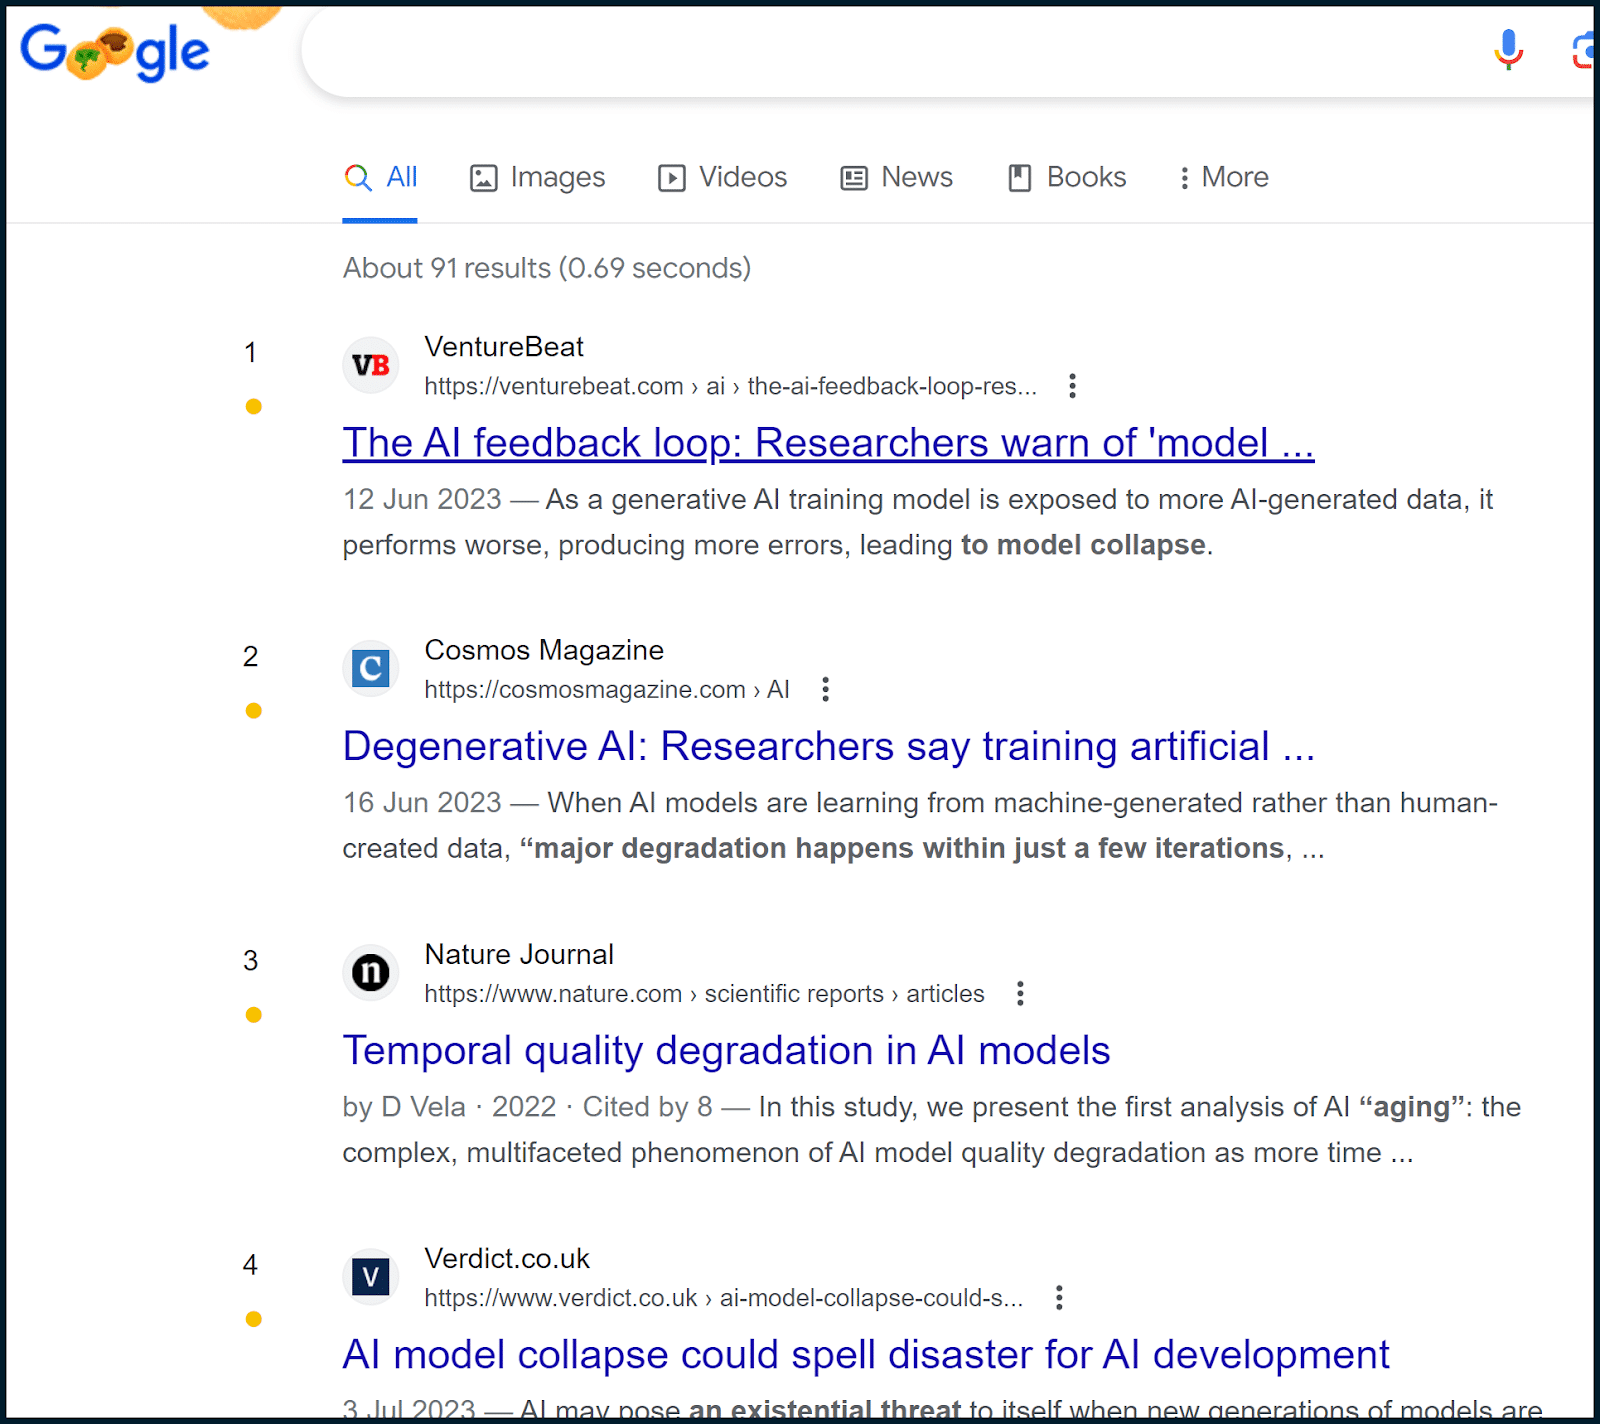This screenshot has height=1424, width=1600.
Task: Click the Nature Journal site name
Action: pos(519,954)
